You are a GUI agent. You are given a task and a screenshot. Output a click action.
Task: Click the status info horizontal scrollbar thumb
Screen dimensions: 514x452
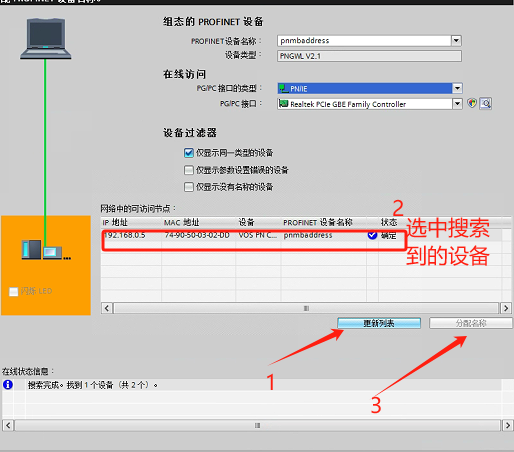[x=257, y=425]
